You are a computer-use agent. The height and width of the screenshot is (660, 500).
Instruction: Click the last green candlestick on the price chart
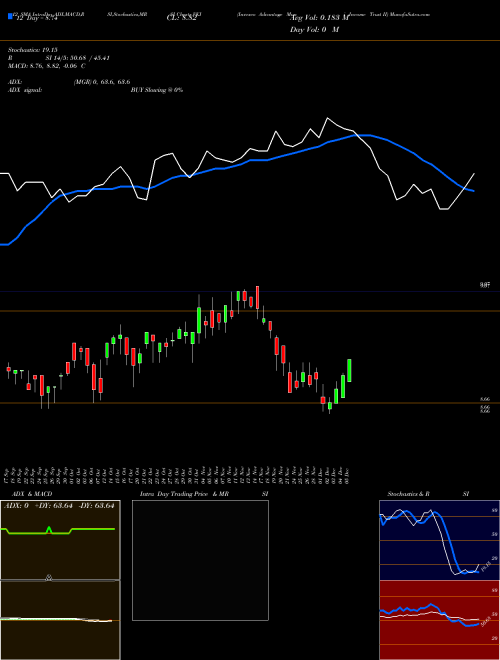click(349, 370)
